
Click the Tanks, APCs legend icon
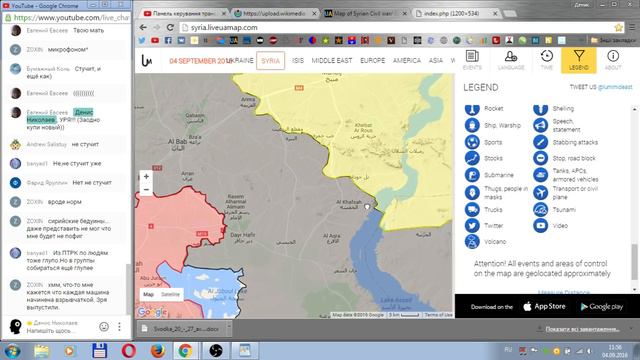pyautogui.click(x=540, y=175)
